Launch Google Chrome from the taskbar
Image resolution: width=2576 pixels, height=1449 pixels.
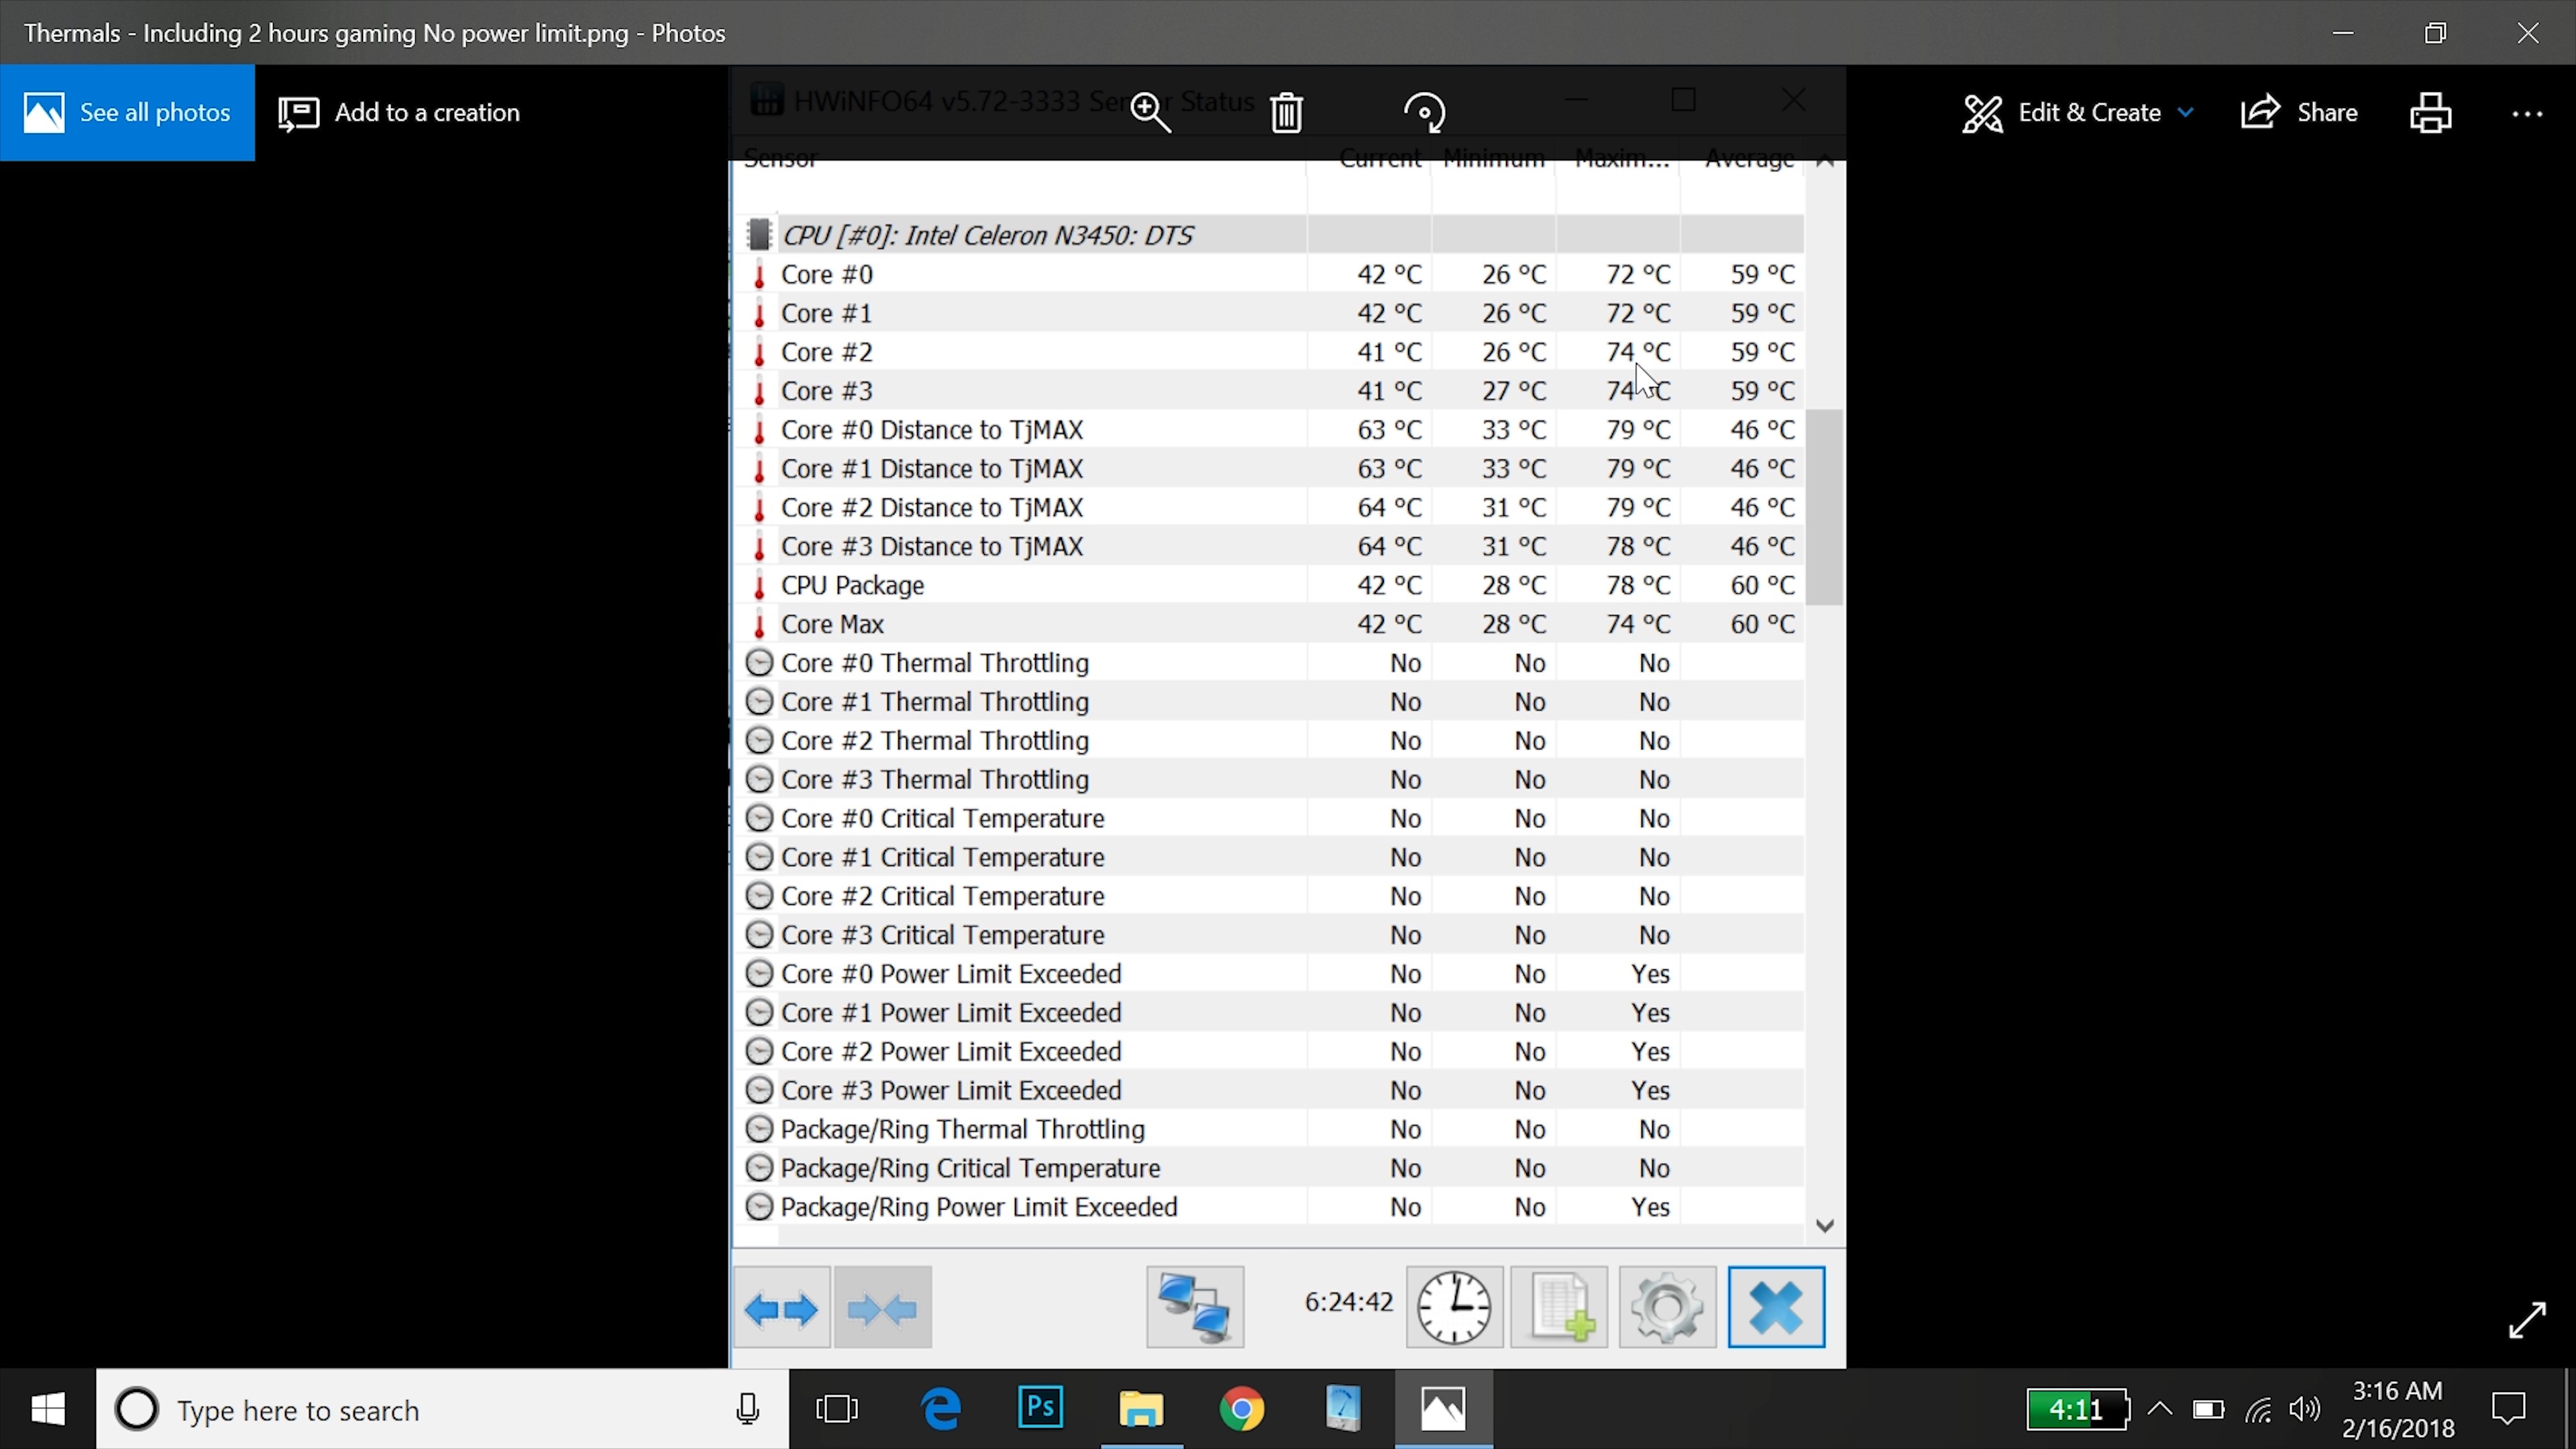1241,1408
